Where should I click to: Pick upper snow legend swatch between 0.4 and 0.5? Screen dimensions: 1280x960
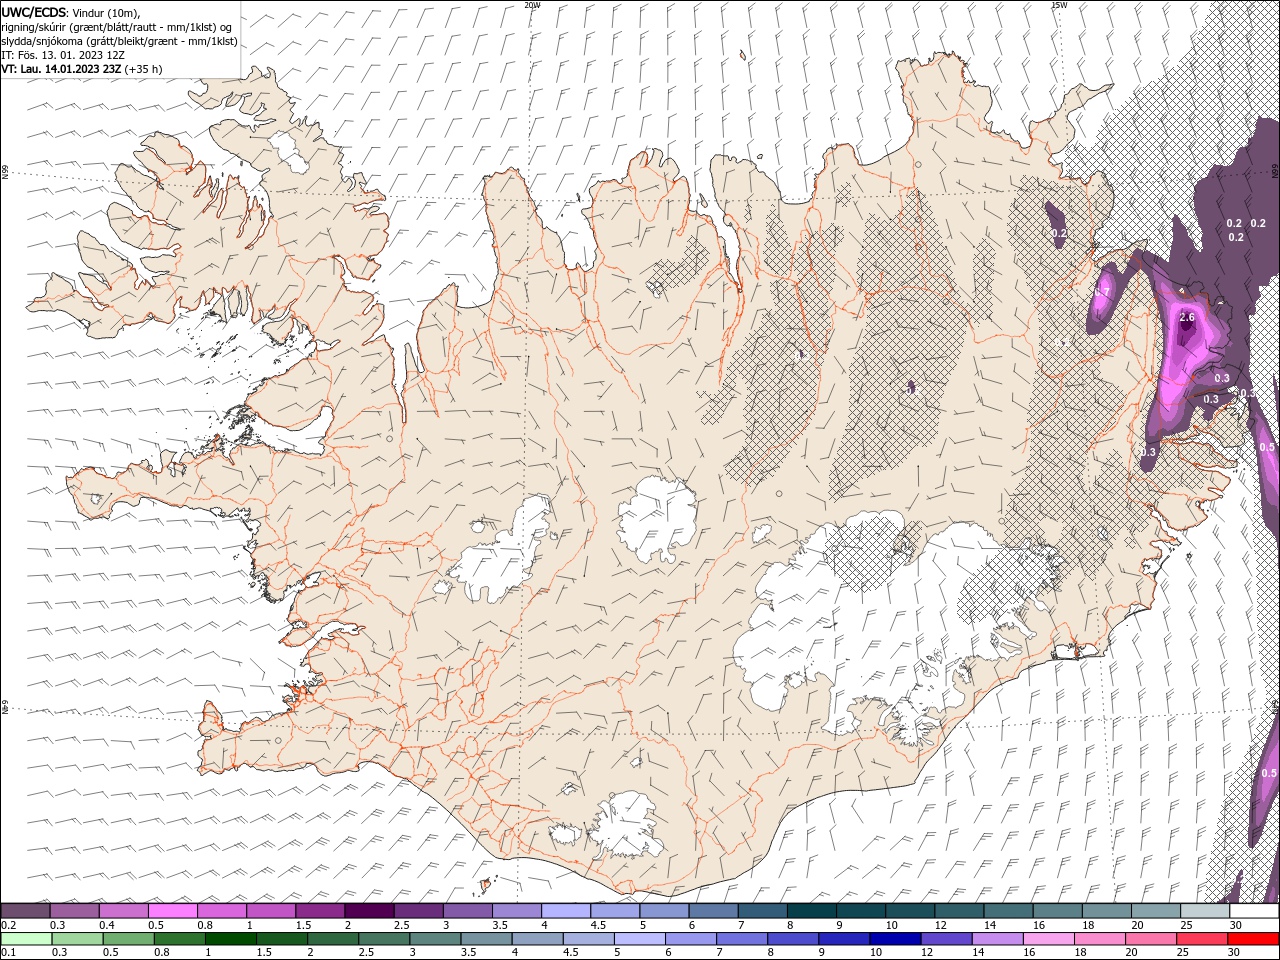tap(124, 910)
